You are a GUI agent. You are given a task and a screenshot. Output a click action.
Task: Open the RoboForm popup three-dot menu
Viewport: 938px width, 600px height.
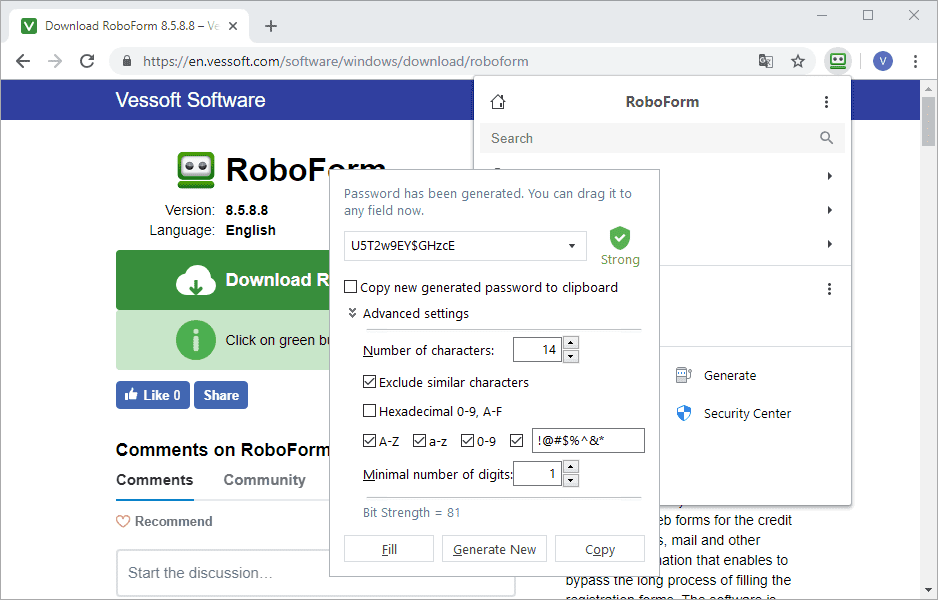coord(826,102)
